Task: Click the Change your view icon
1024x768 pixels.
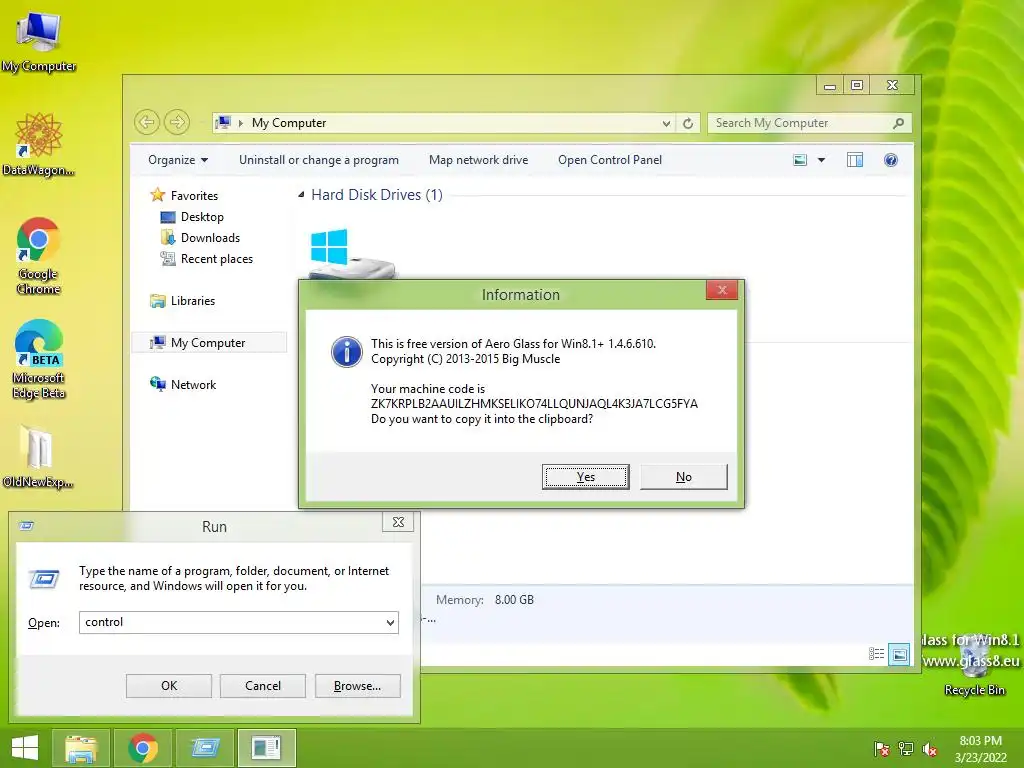Action: 800,160
